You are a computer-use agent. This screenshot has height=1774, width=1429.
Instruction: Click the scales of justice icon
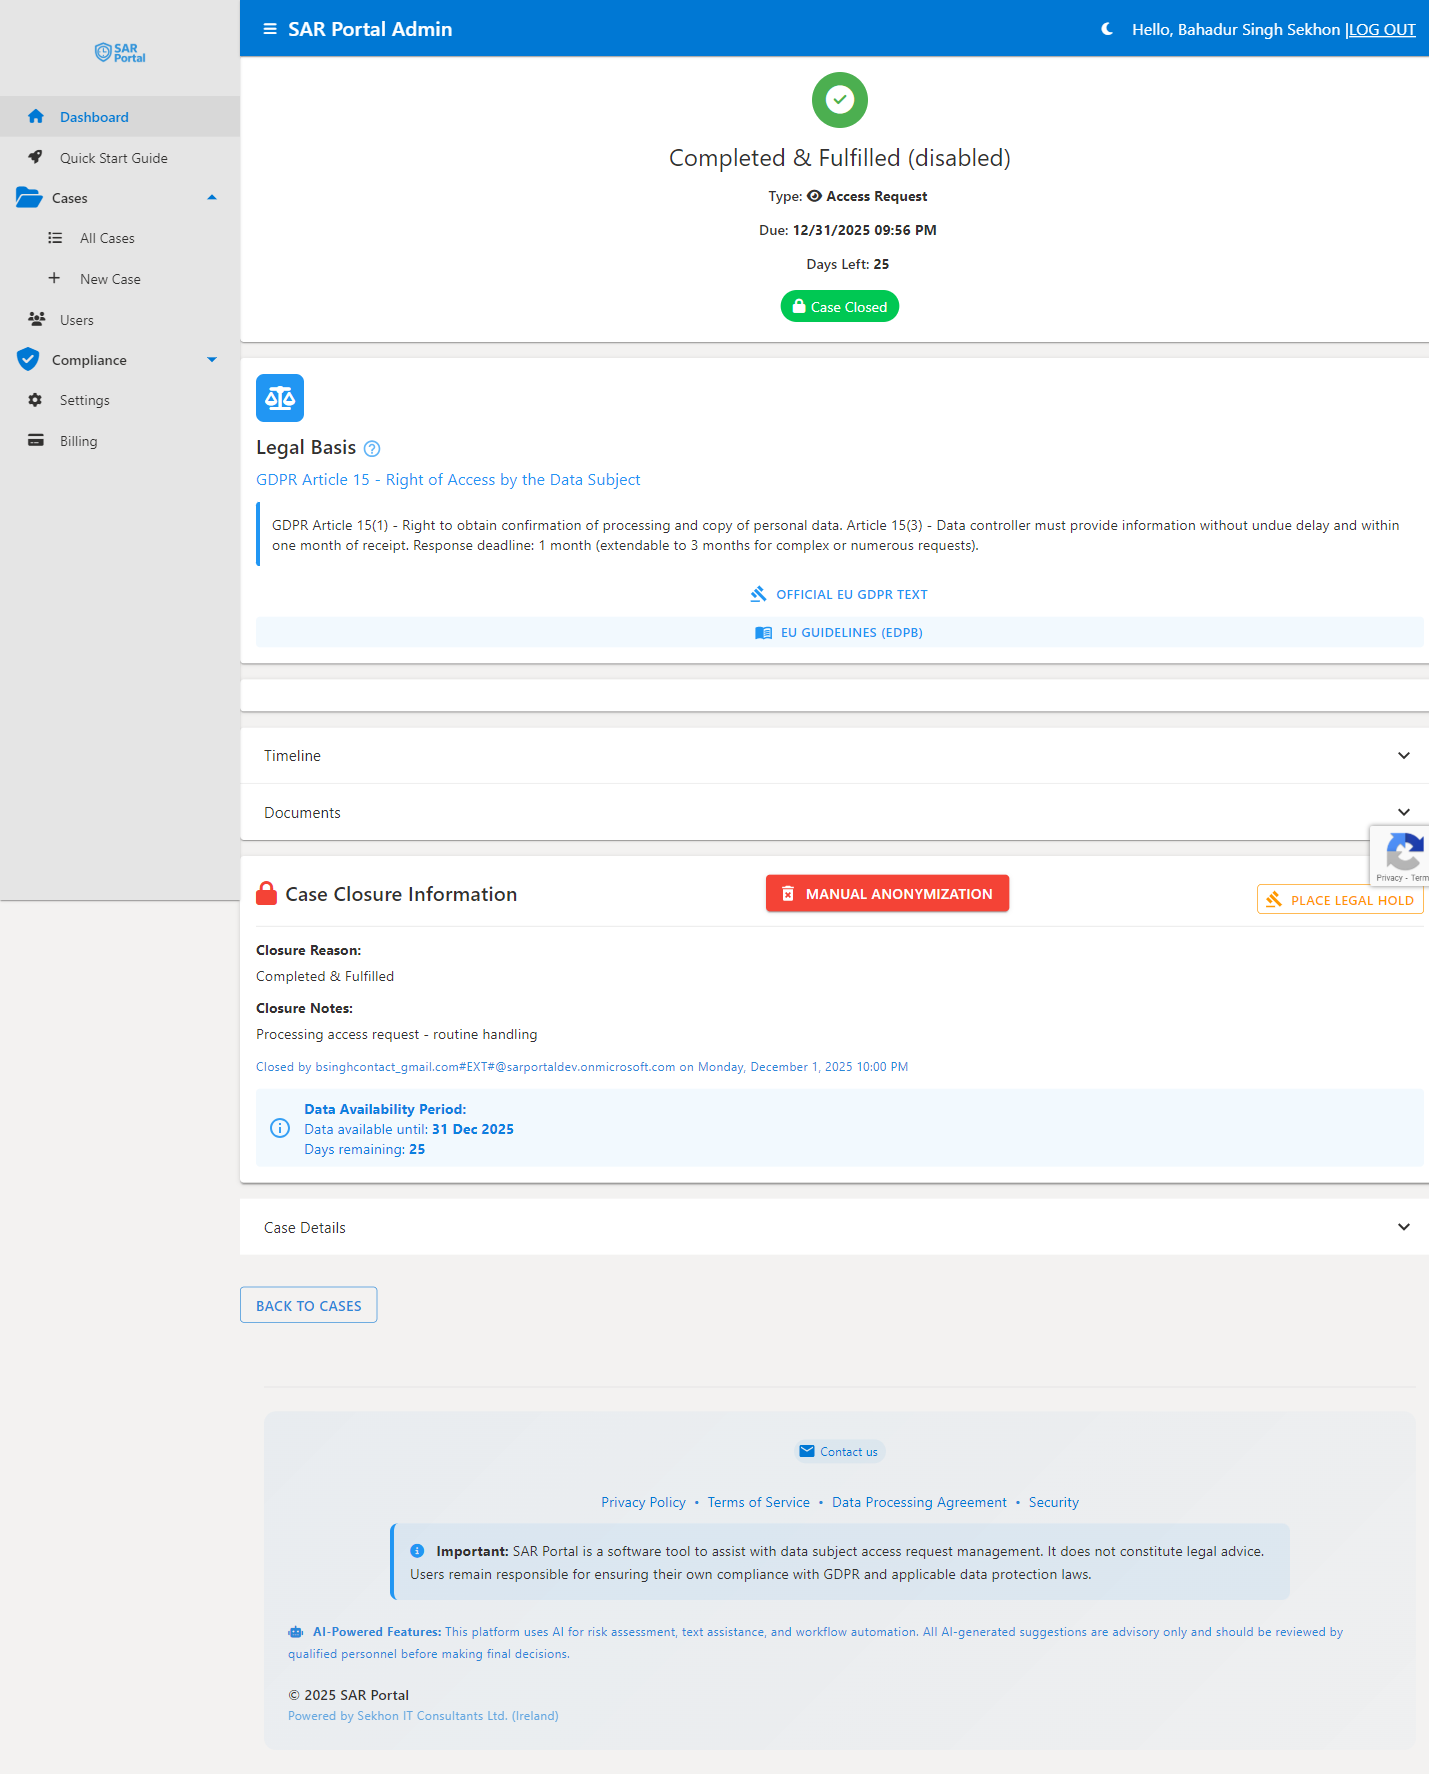(280, 398)
